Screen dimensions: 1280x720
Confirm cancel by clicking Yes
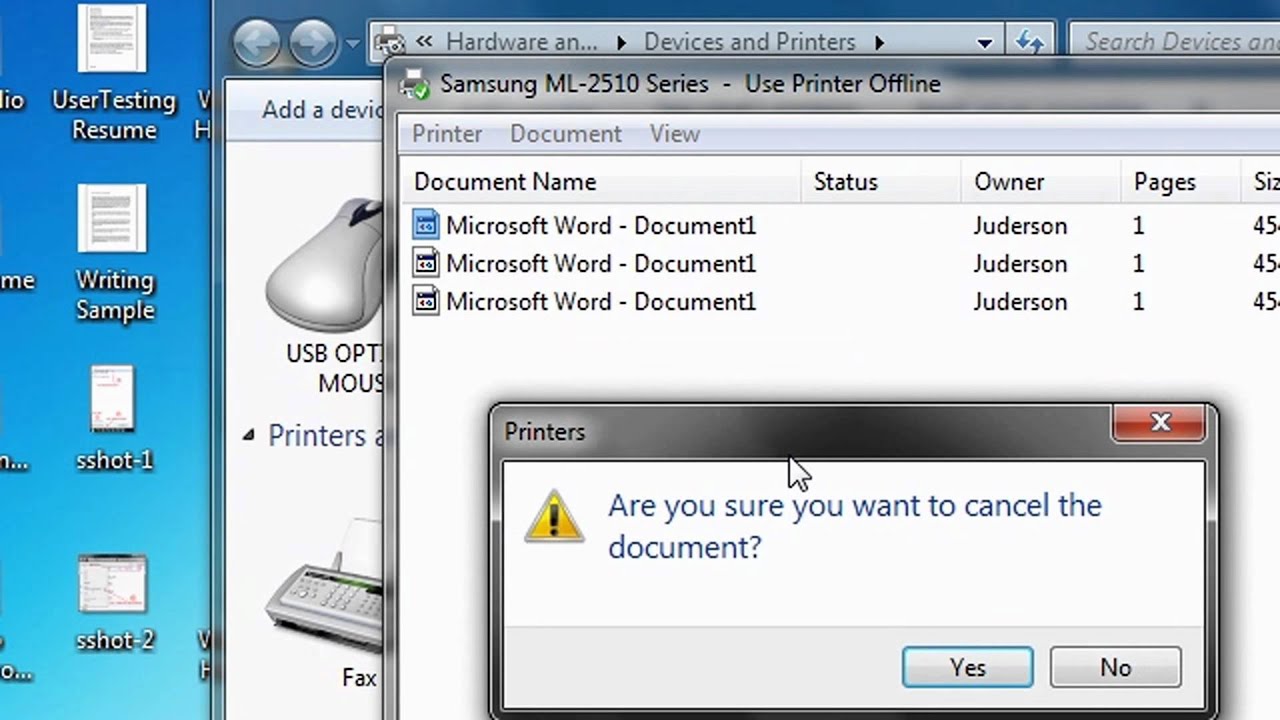click(x=967, y=667)
